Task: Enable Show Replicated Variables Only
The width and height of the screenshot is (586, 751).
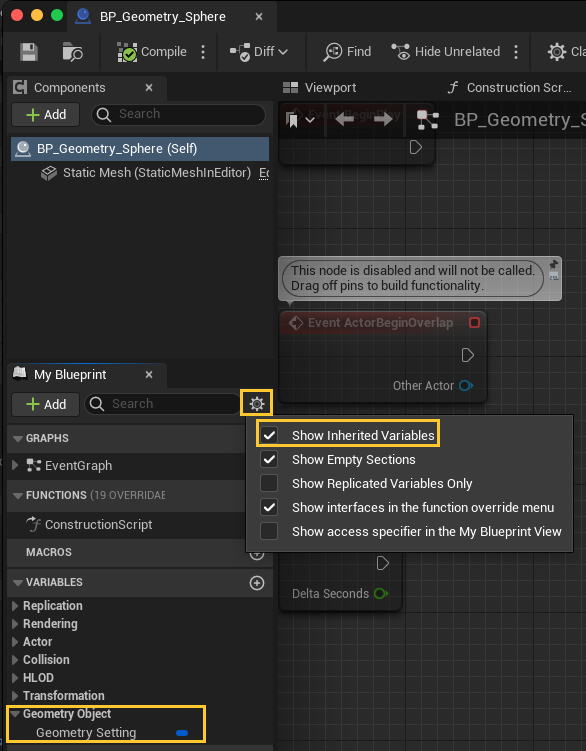Action: coord(269,483)
